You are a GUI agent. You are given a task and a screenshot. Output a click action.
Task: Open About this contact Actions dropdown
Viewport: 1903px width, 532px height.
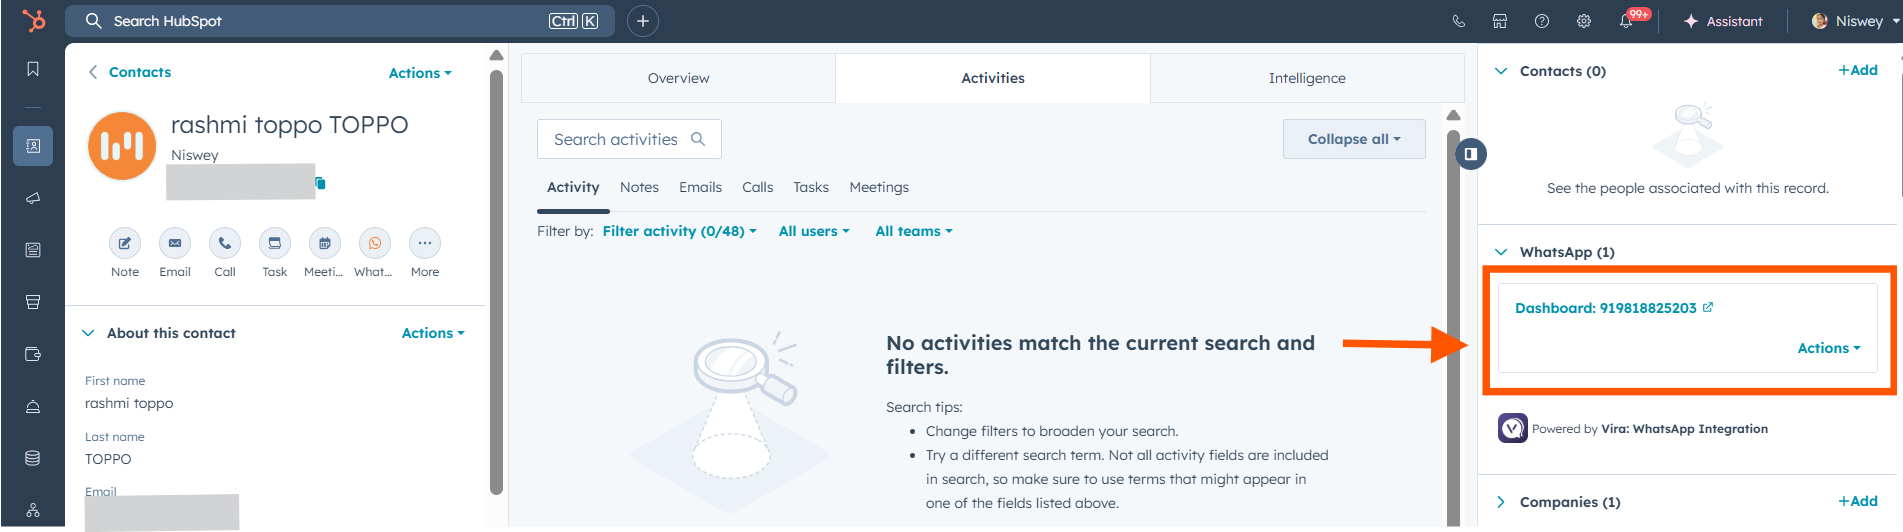(433, 333)
